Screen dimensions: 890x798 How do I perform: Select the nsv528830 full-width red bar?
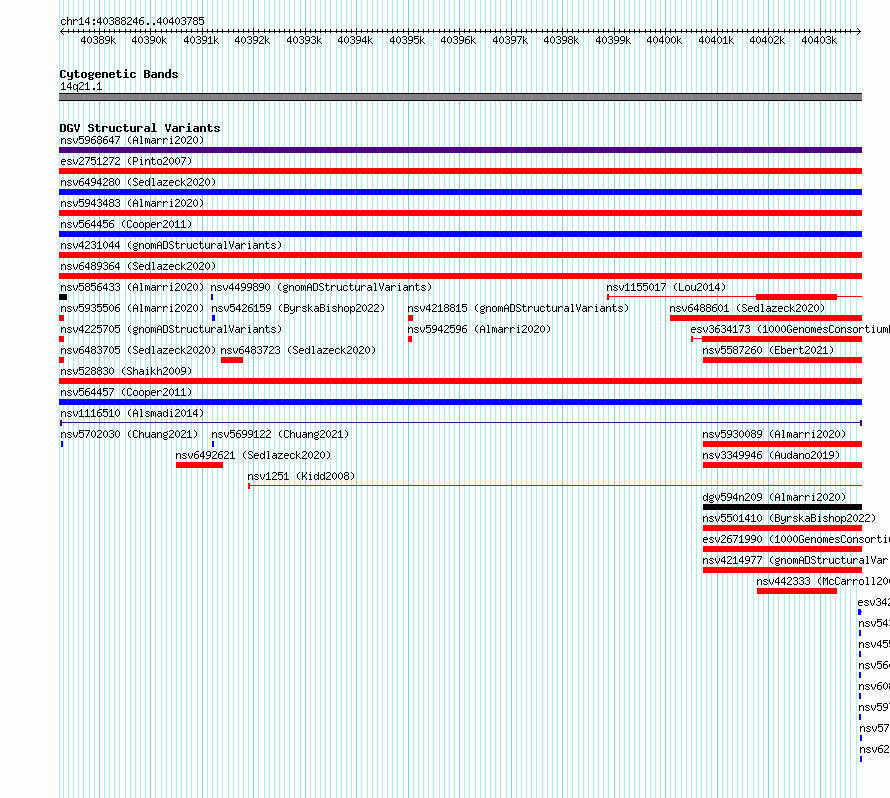point(460,381)
